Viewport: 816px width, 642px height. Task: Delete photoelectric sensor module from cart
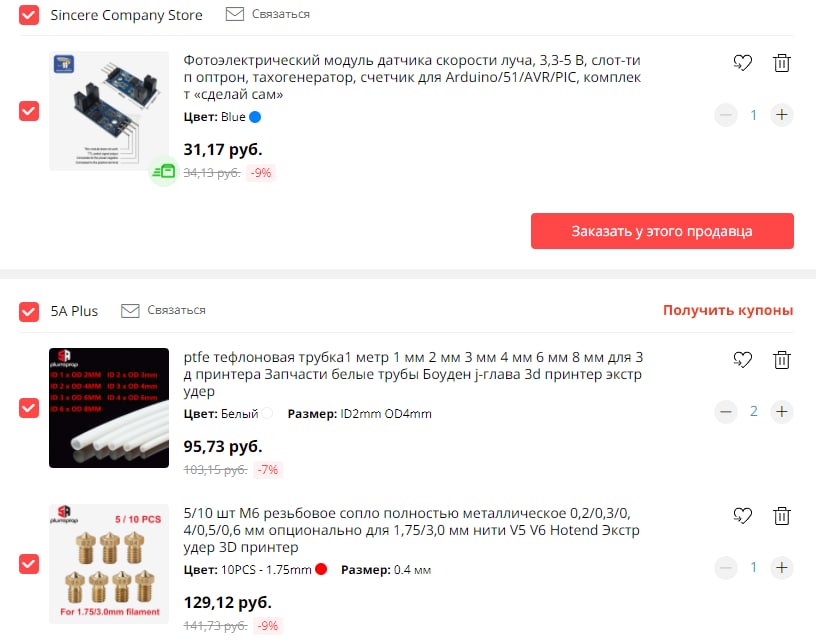coord(782,63)
